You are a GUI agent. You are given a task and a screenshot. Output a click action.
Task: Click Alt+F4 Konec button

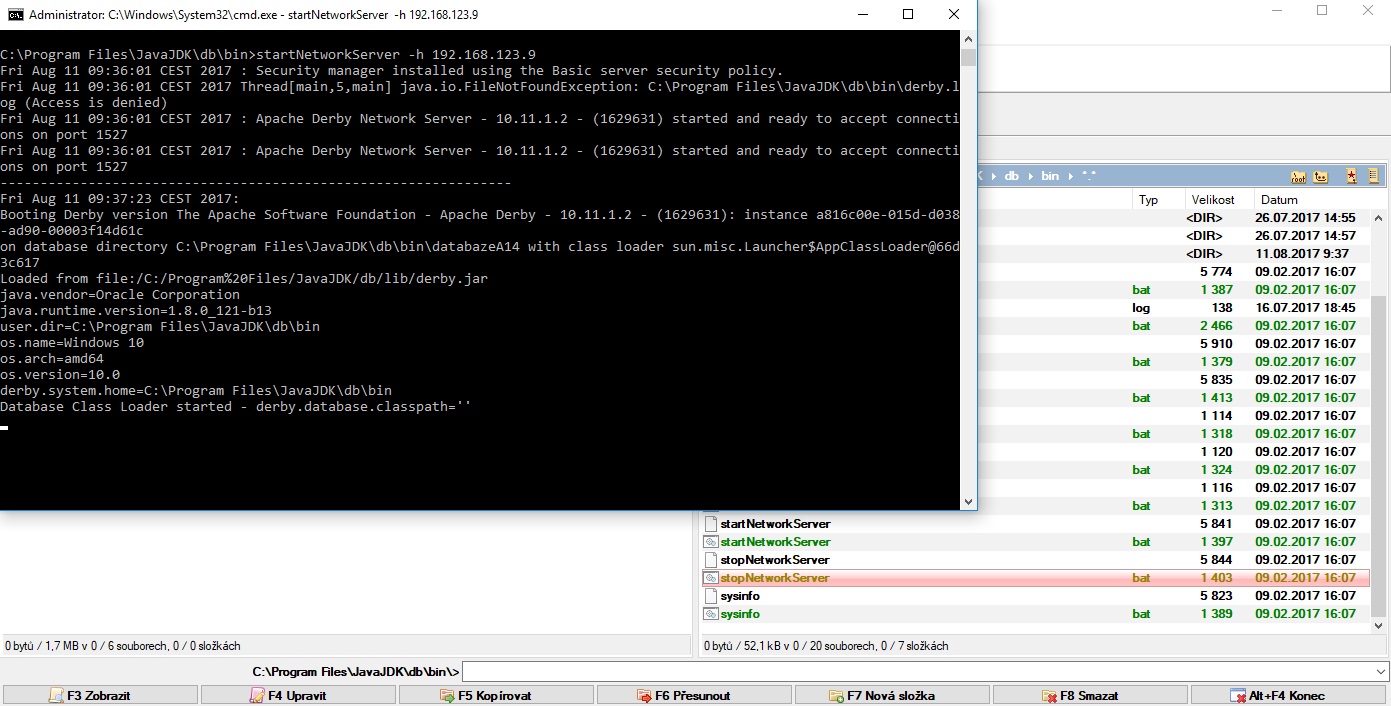[x=1289, y=695]
